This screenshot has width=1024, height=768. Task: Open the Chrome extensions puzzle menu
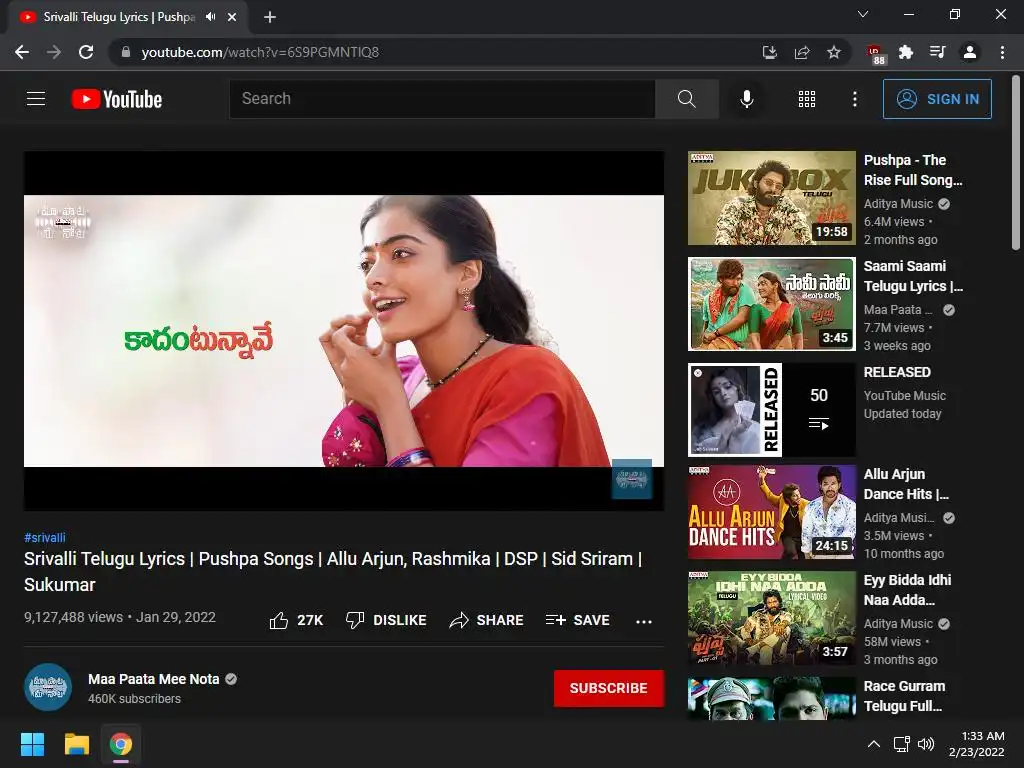coord(906,52)
